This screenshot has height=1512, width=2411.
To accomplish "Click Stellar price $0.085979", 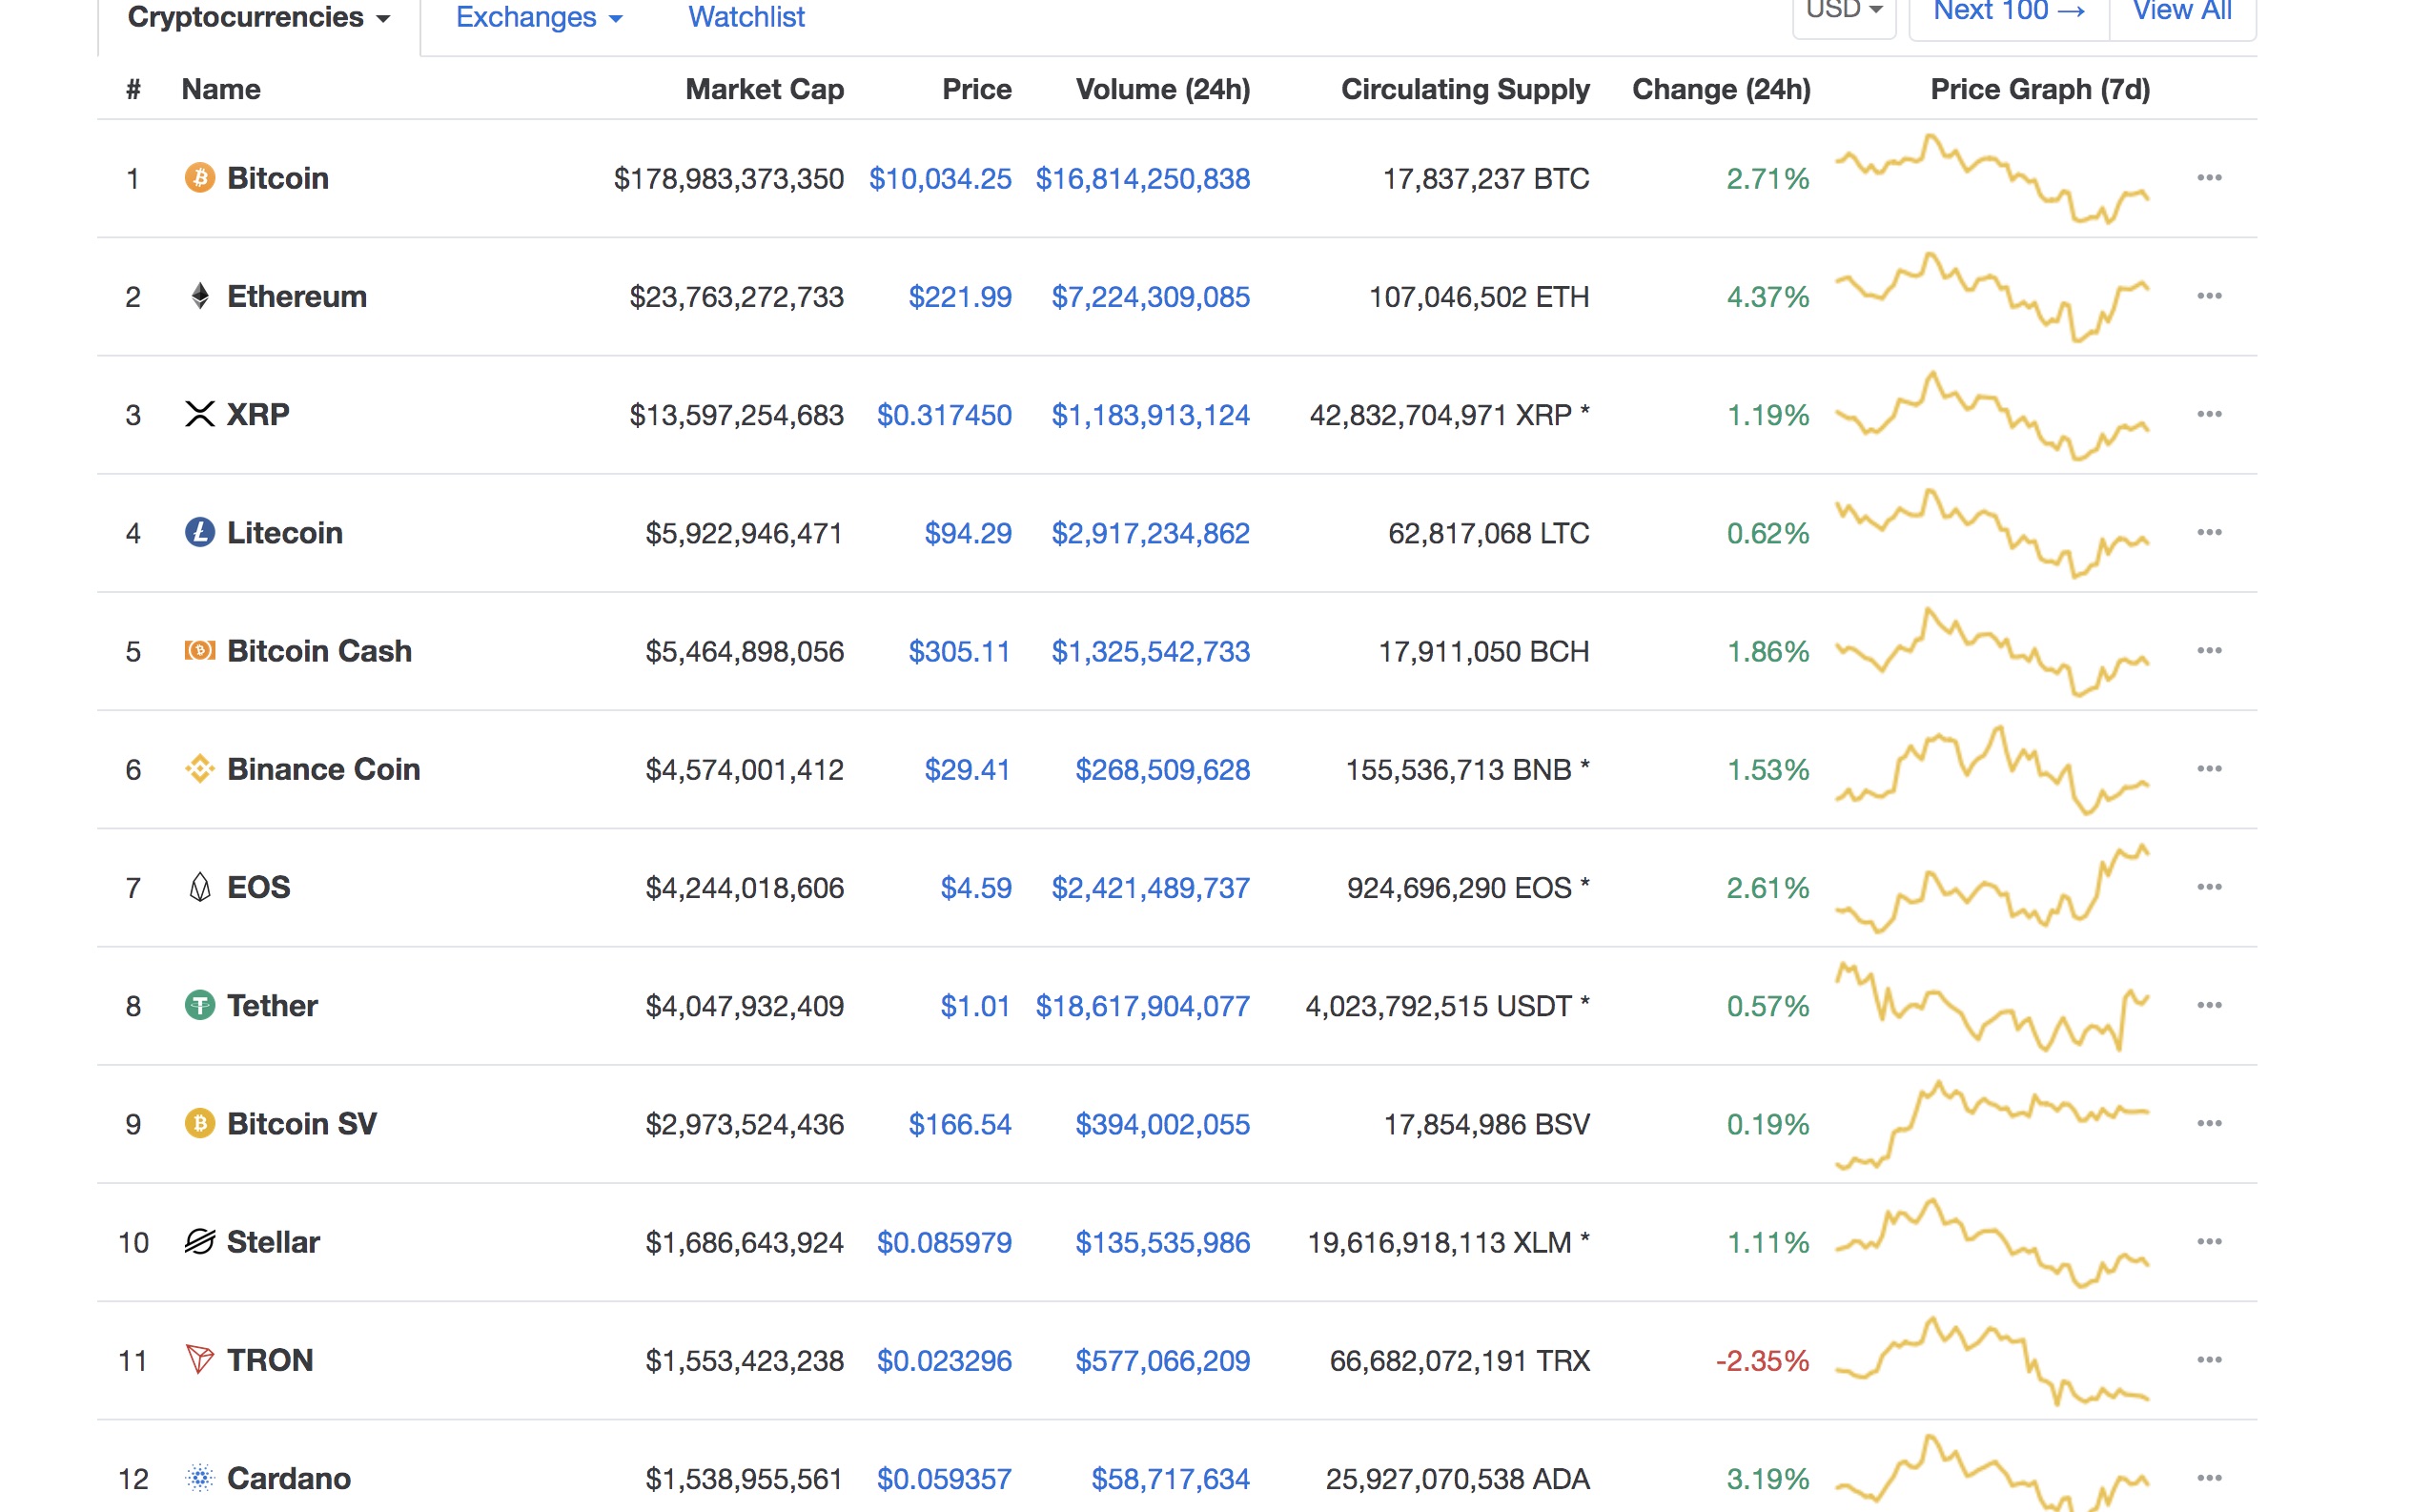I will point(944,1242).
